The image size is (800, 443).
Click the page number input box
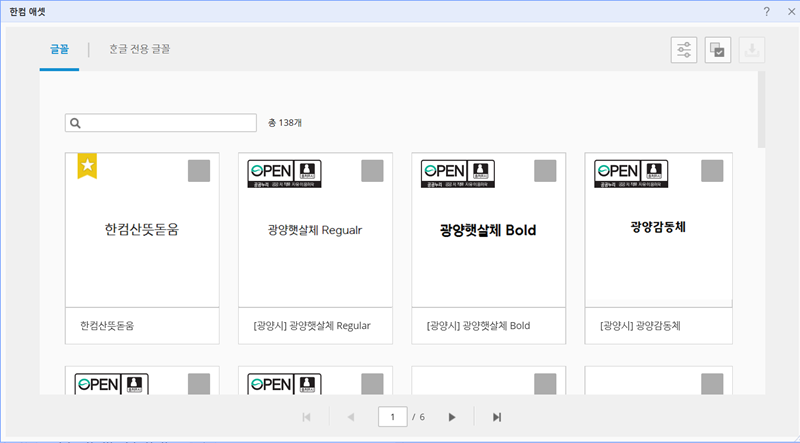point(392,417)
